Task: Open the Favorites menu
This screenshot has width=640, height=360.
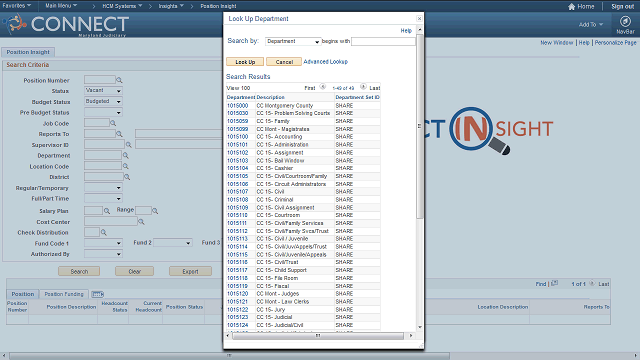Action: coord(16,6)
